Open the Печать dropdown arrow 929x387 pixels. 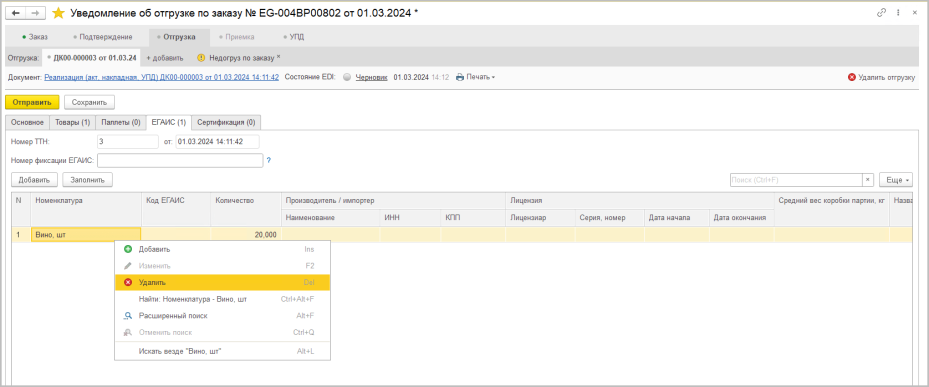click(493, 78)
